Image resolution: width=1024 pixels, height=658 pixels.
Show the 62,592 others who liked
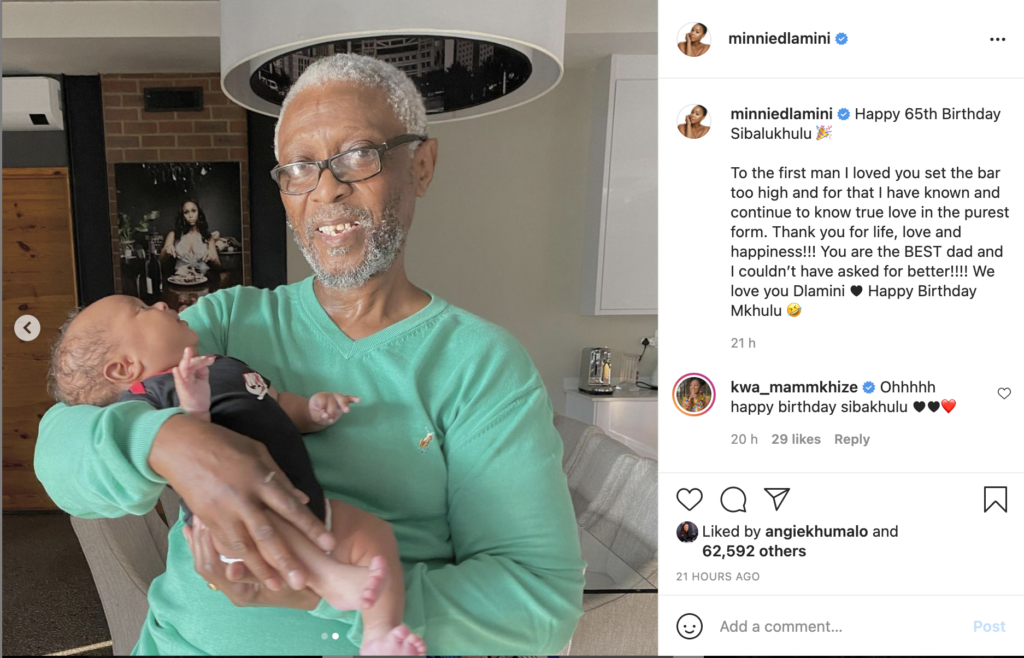754,551
